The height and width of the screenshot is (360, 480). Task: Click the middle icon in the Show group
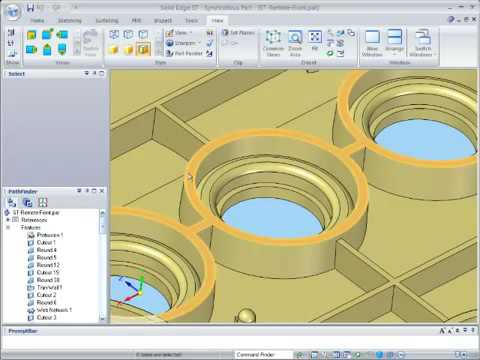[11, 43]
